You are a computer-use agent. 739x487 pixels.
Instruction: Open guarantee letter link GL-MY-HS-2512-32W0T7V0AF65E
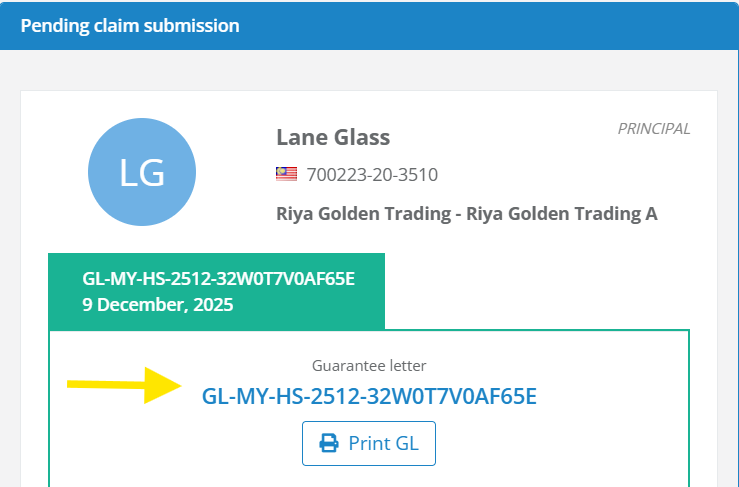369,396
